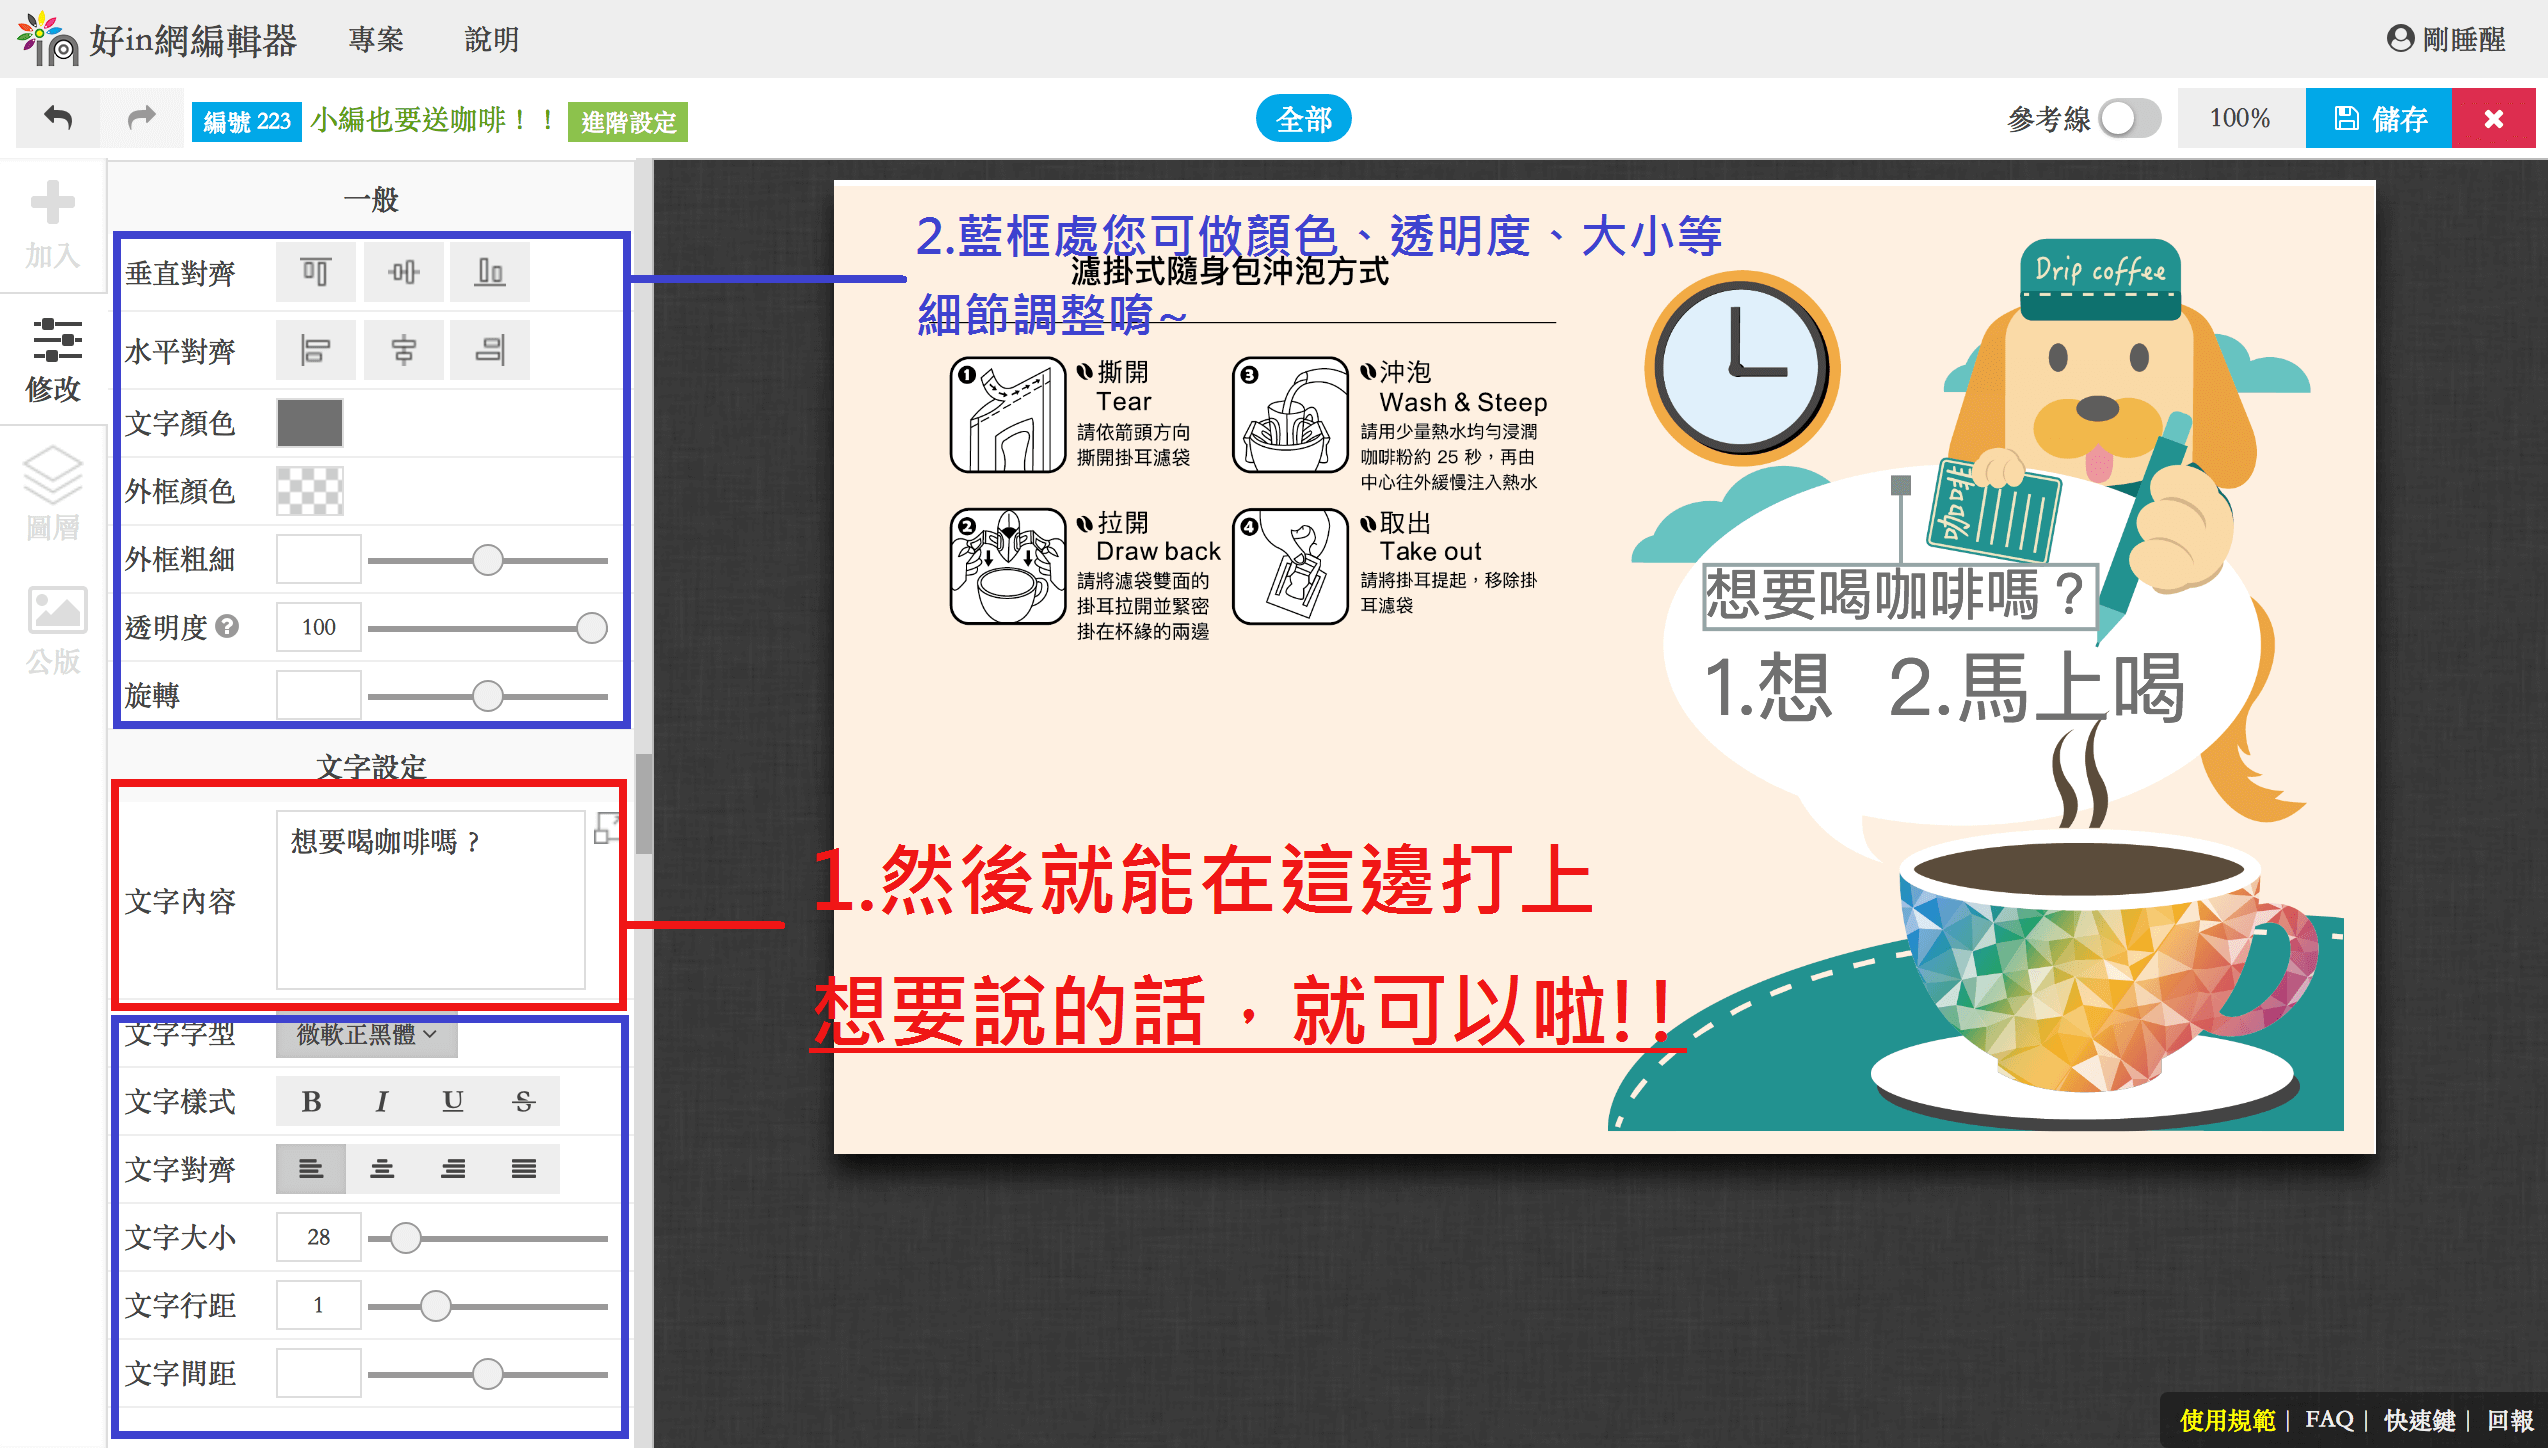Align text to top vertically
This screenshot has width=2548, height=1448.
tap(315, 272)
